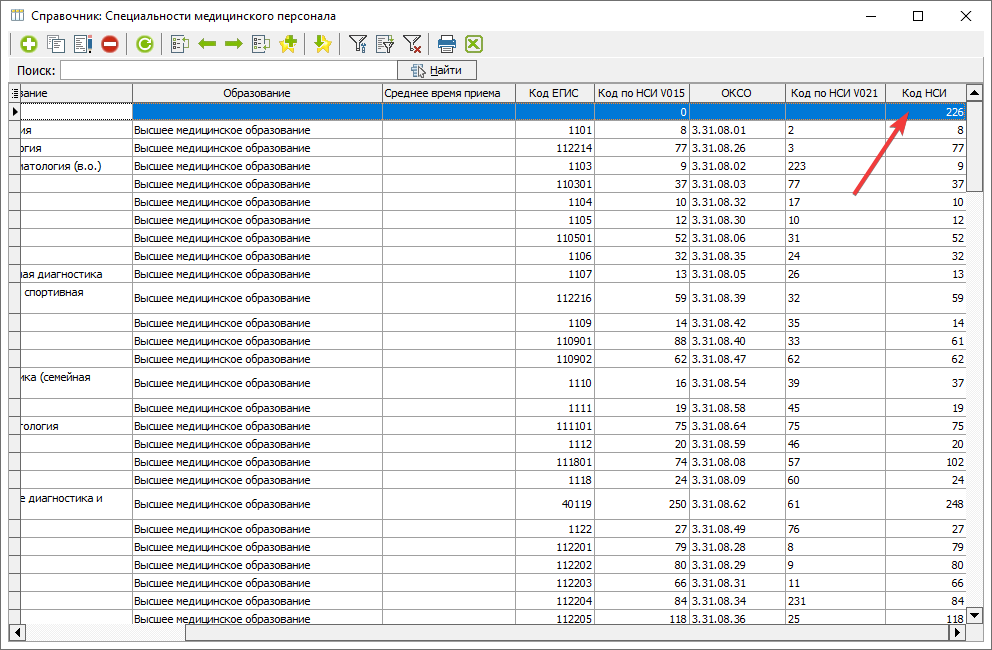Screen dimensions: 992x650
Task: Click the horizontal scrollbar thumb
Action: pyautogui.click(x=567, y=632)
